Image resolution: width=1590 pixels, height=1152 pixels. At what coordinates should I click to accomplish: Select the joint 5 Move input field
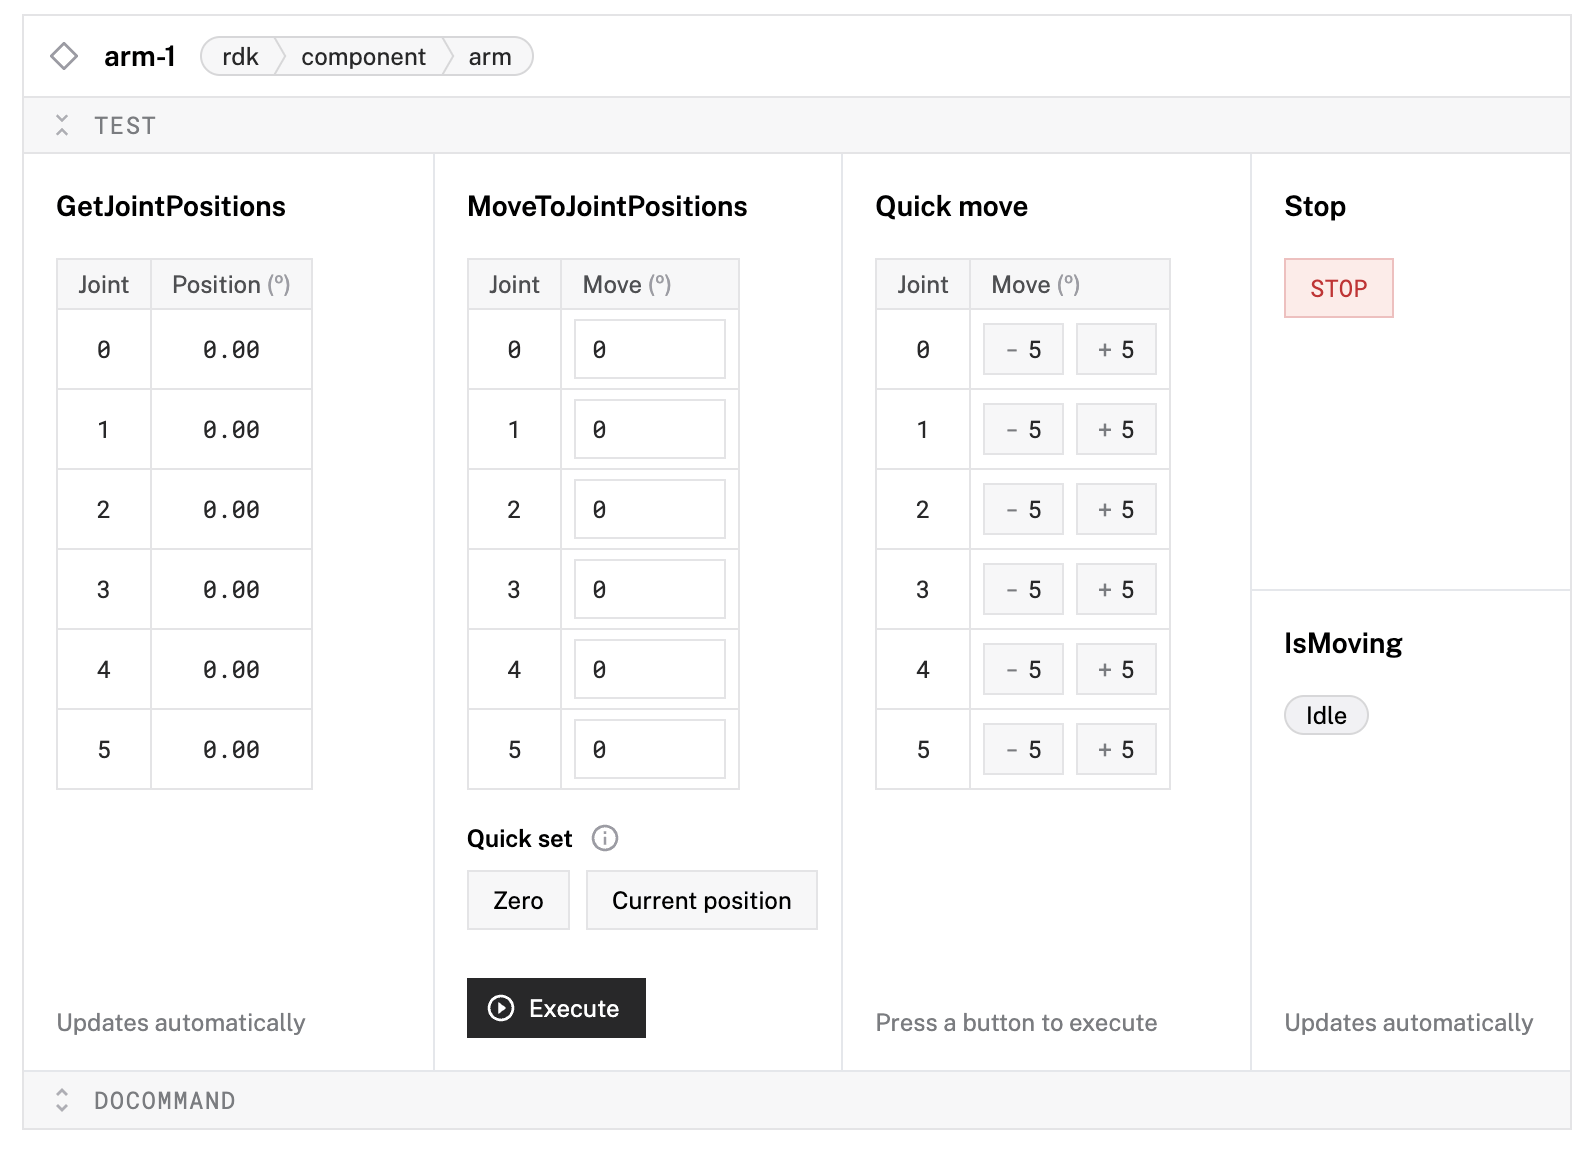tap(650, 749)
